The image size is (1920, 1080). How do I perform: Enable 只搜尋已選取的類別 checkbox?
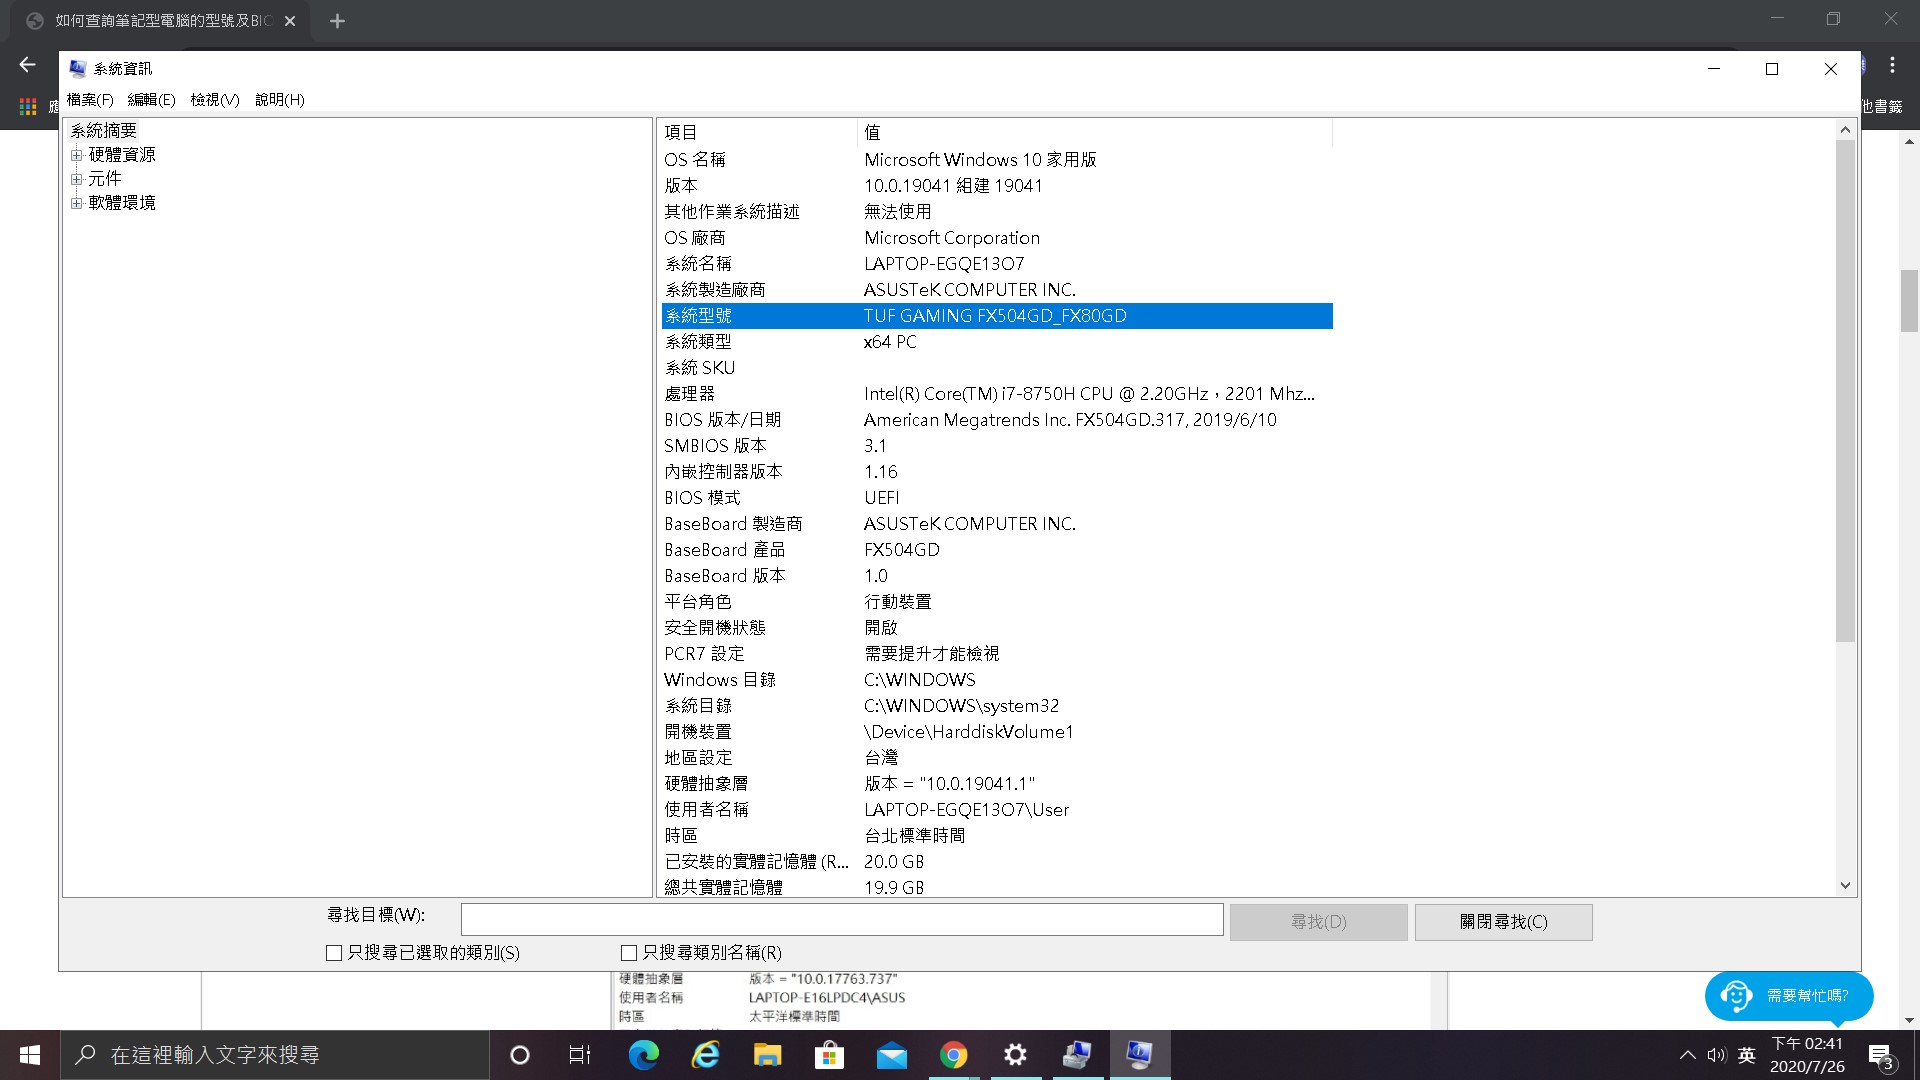[x=334, y=953]
